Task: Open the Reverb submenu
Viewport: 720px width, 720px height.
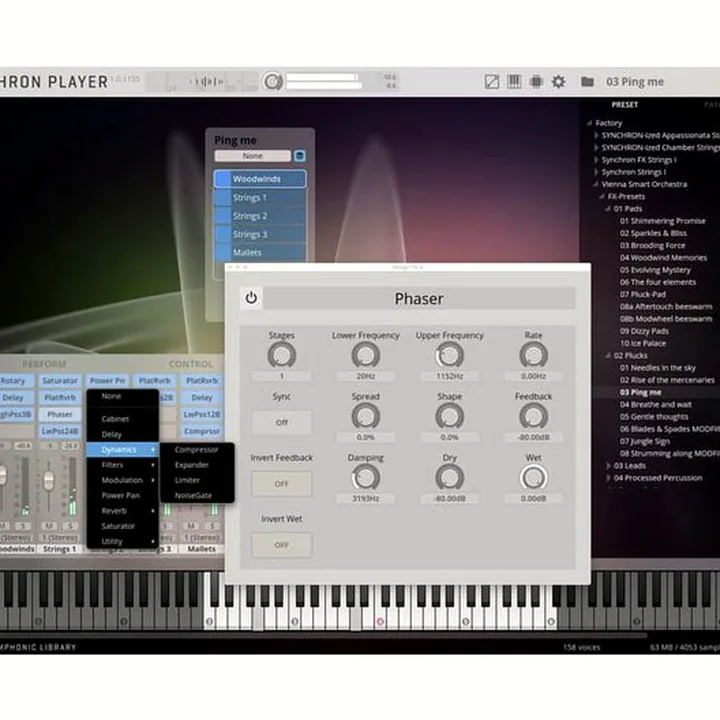Action: [x=123, y=511]
